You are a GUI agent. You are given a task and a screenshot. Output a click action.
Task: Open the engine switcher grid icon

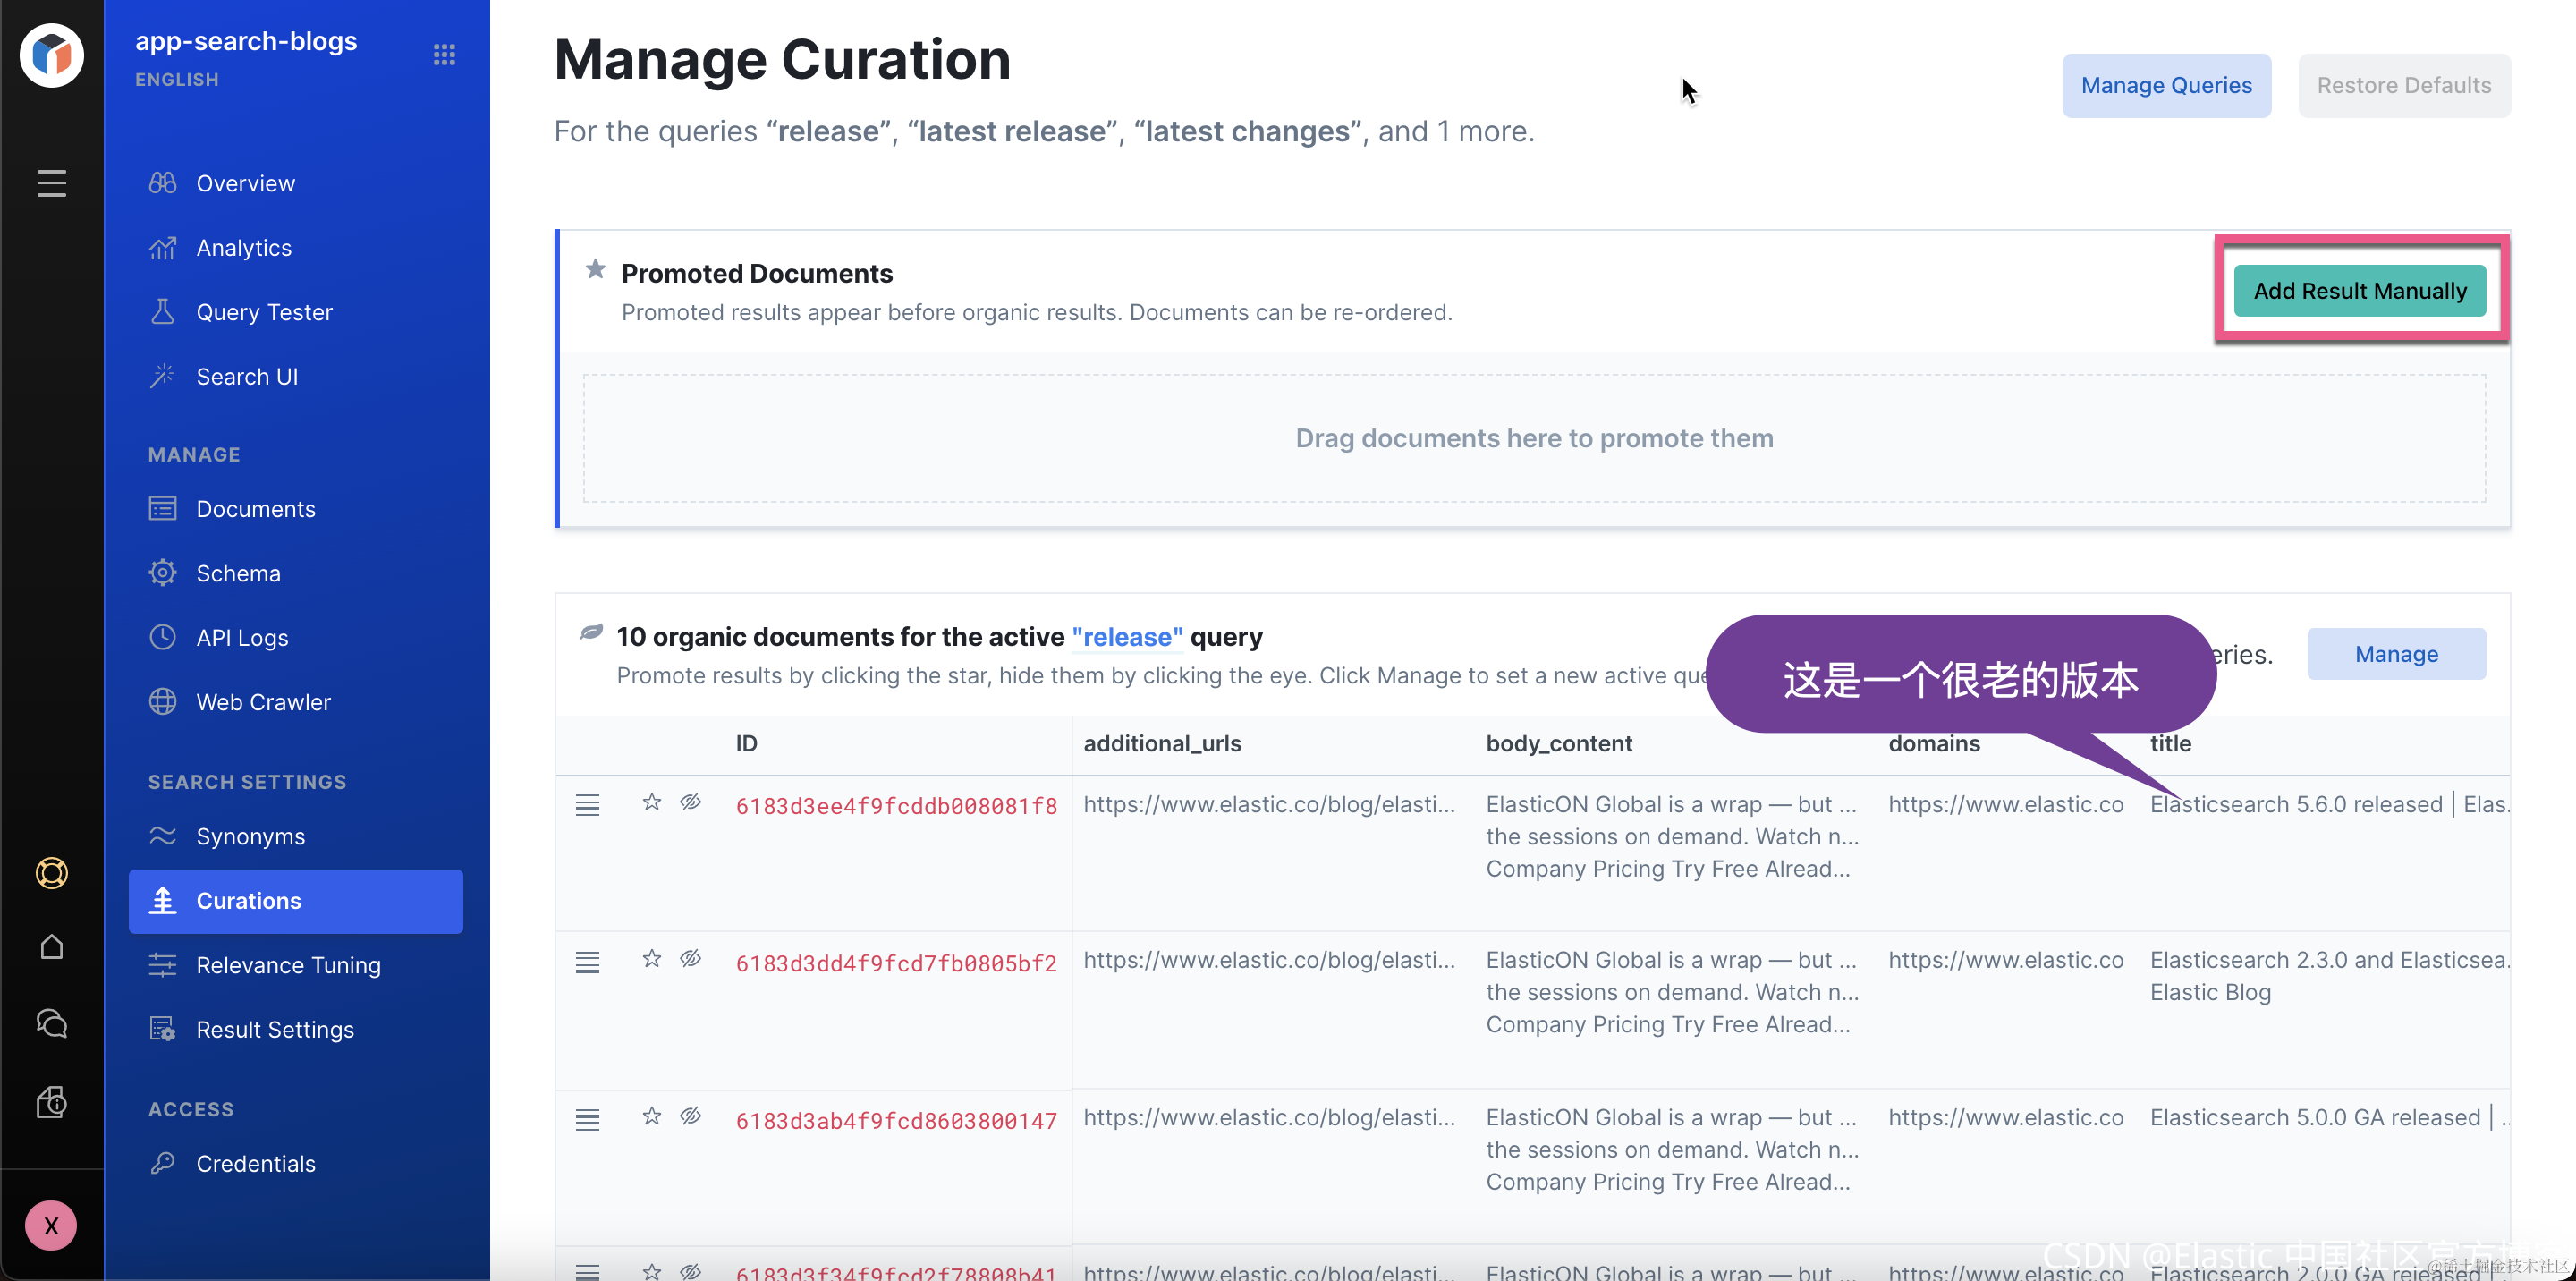coord(444,55)
